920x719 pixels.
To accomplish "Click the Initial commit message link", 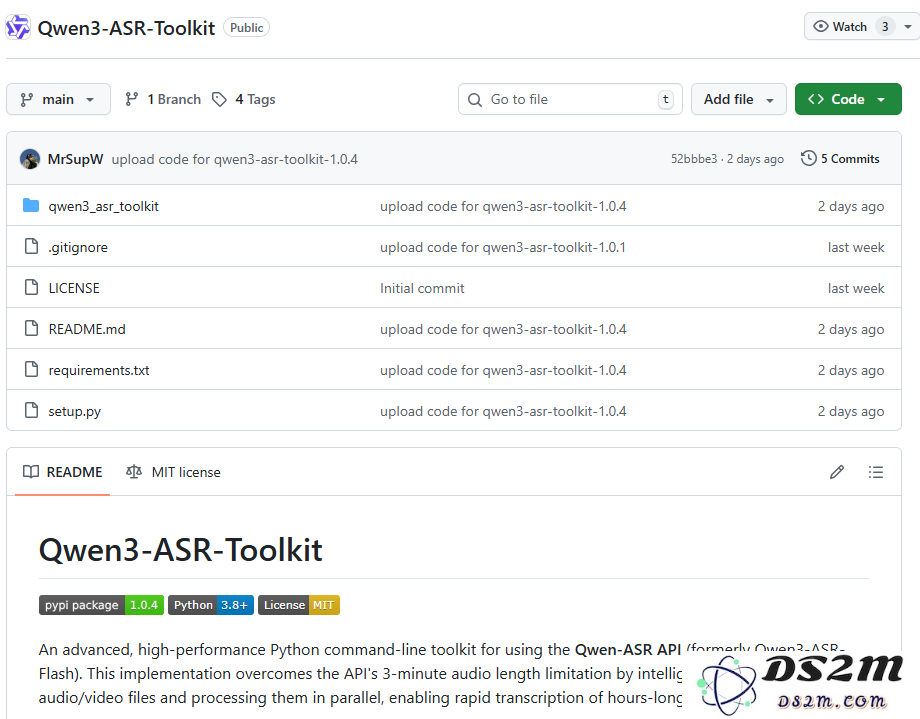I will tap(422, 287).
